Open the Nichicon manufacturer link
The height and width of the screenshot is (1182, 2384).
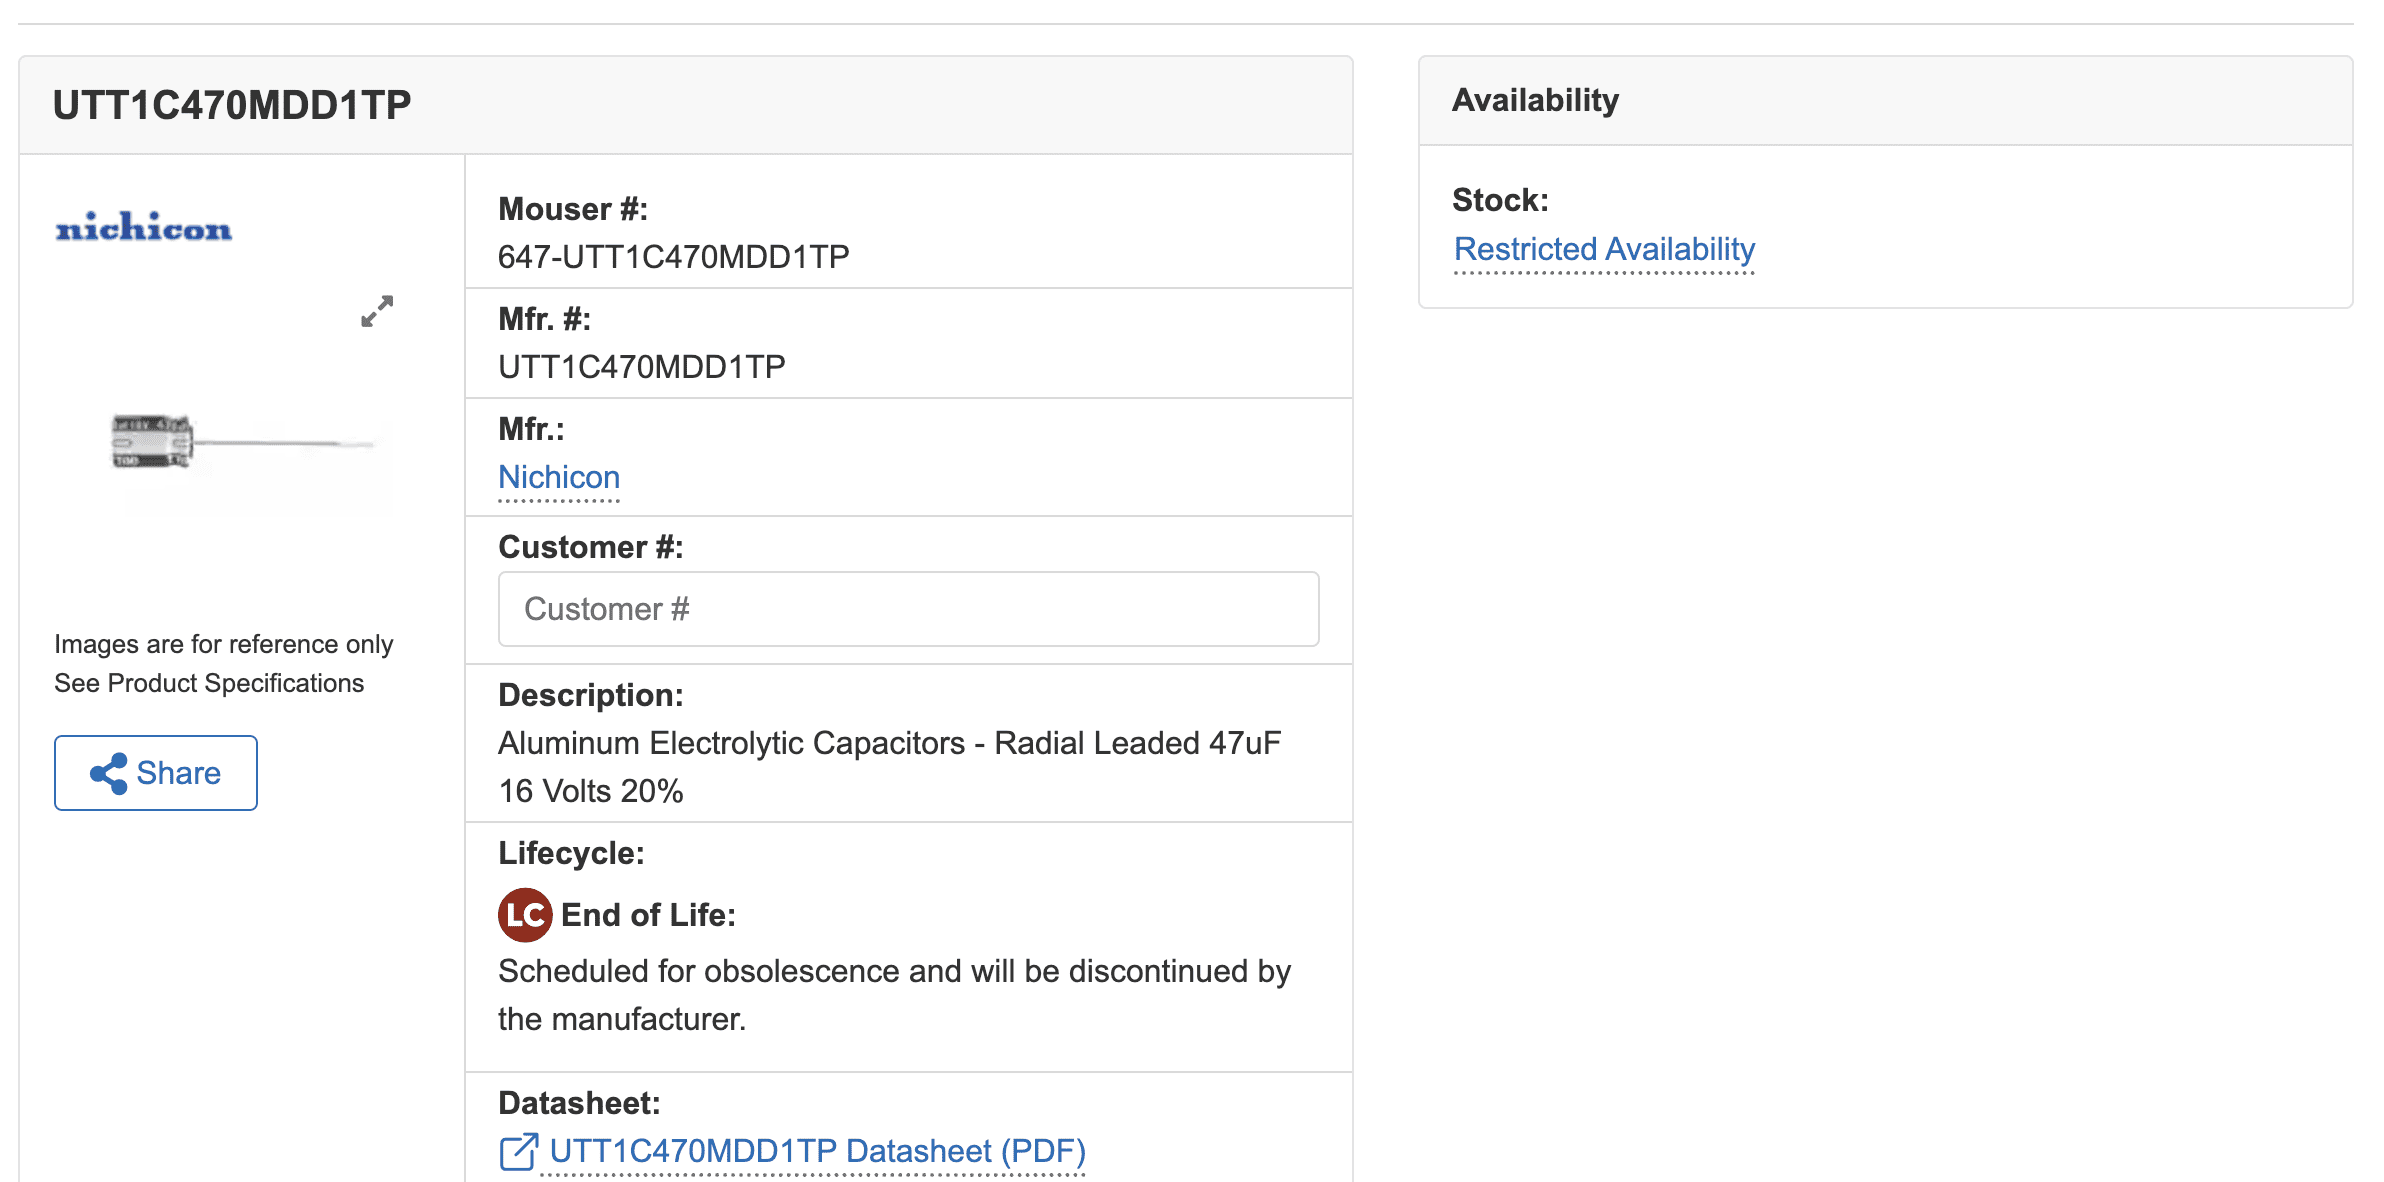558,477
